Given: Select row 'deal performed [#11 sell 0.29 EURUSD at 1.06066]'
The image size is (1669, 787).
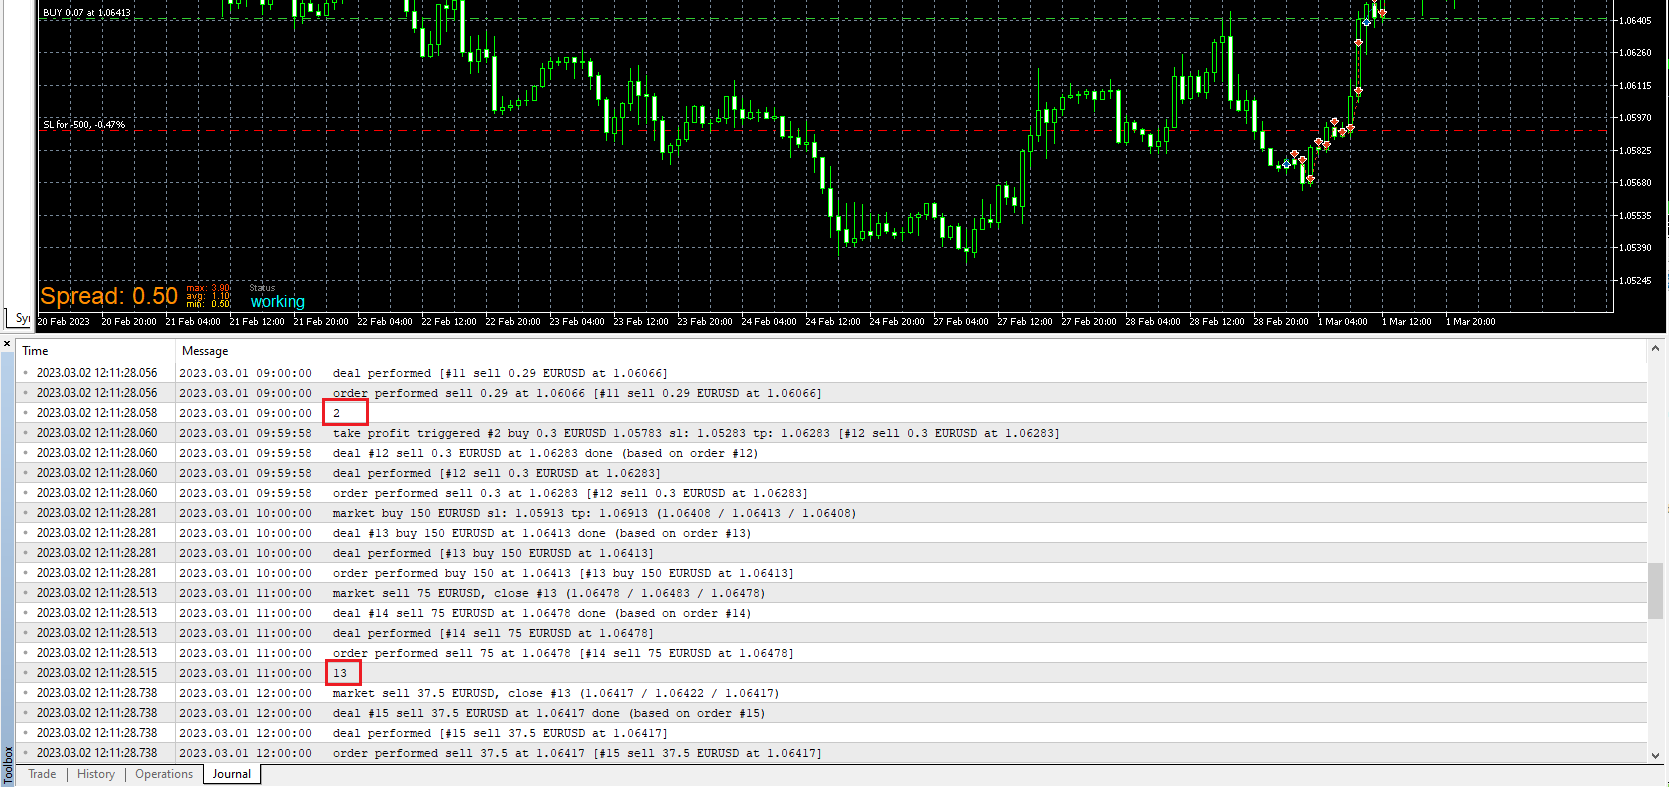Looking at the screenshot, I should tap(832, 373).
